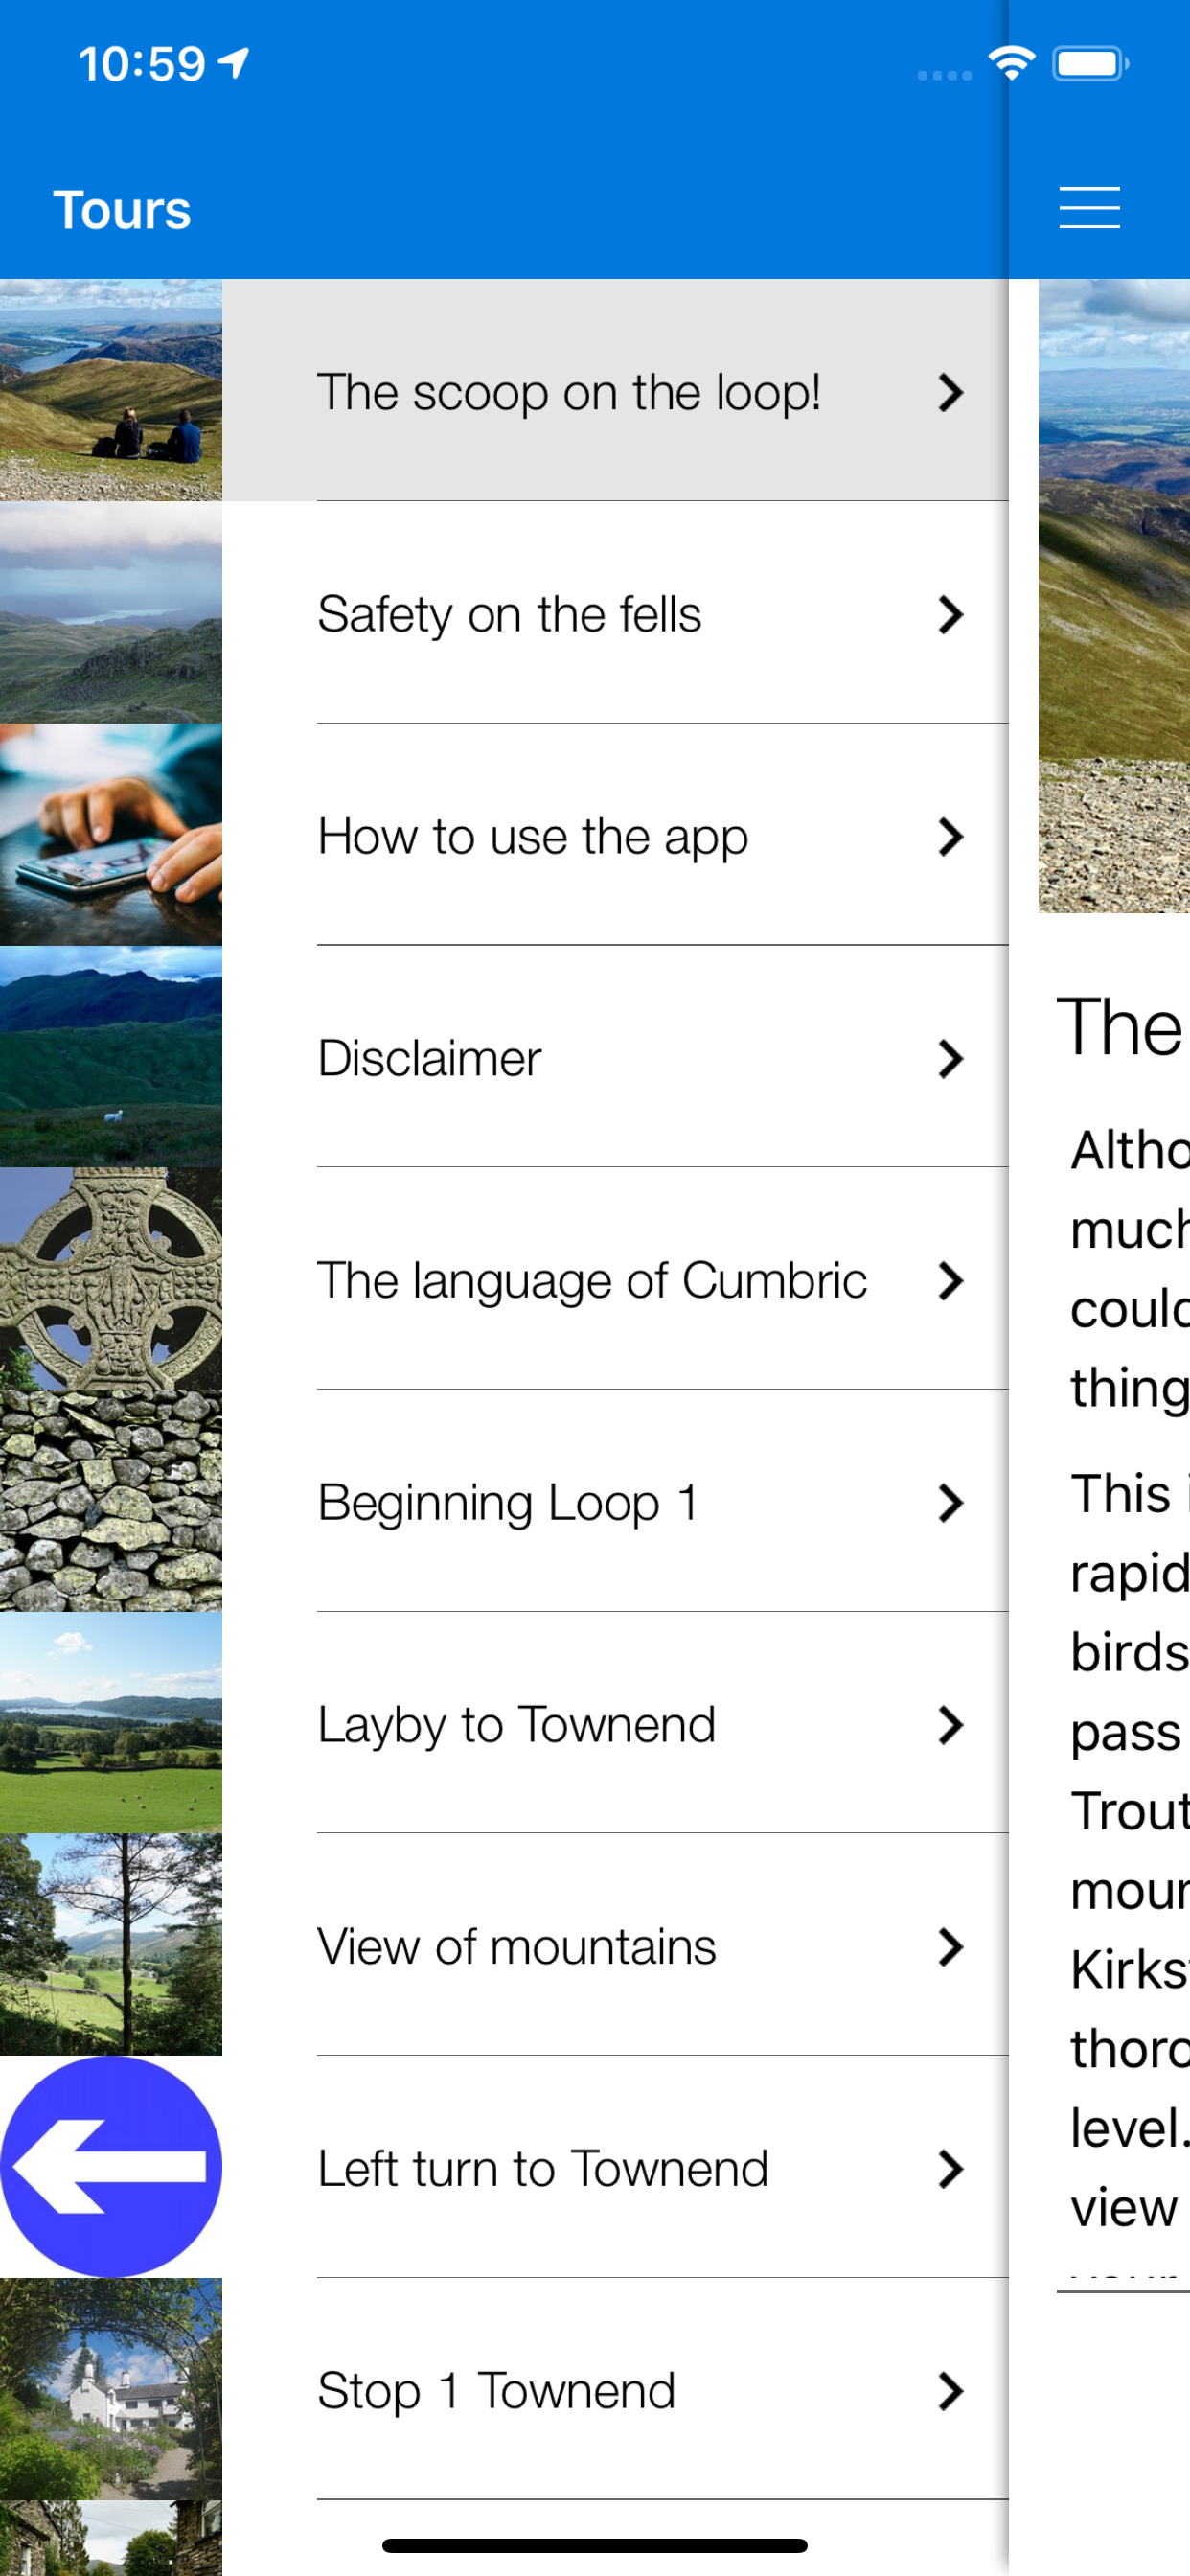Select the dry stone wall thumbnail

tap(111, 1500)
